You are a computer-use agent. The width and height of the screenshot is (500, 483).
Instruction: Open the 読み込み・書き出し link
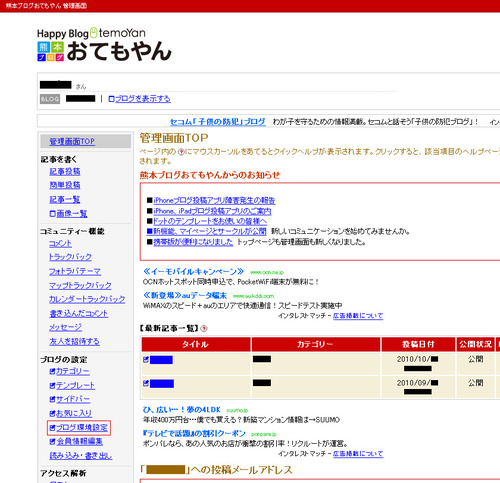[x=81, y=456]
